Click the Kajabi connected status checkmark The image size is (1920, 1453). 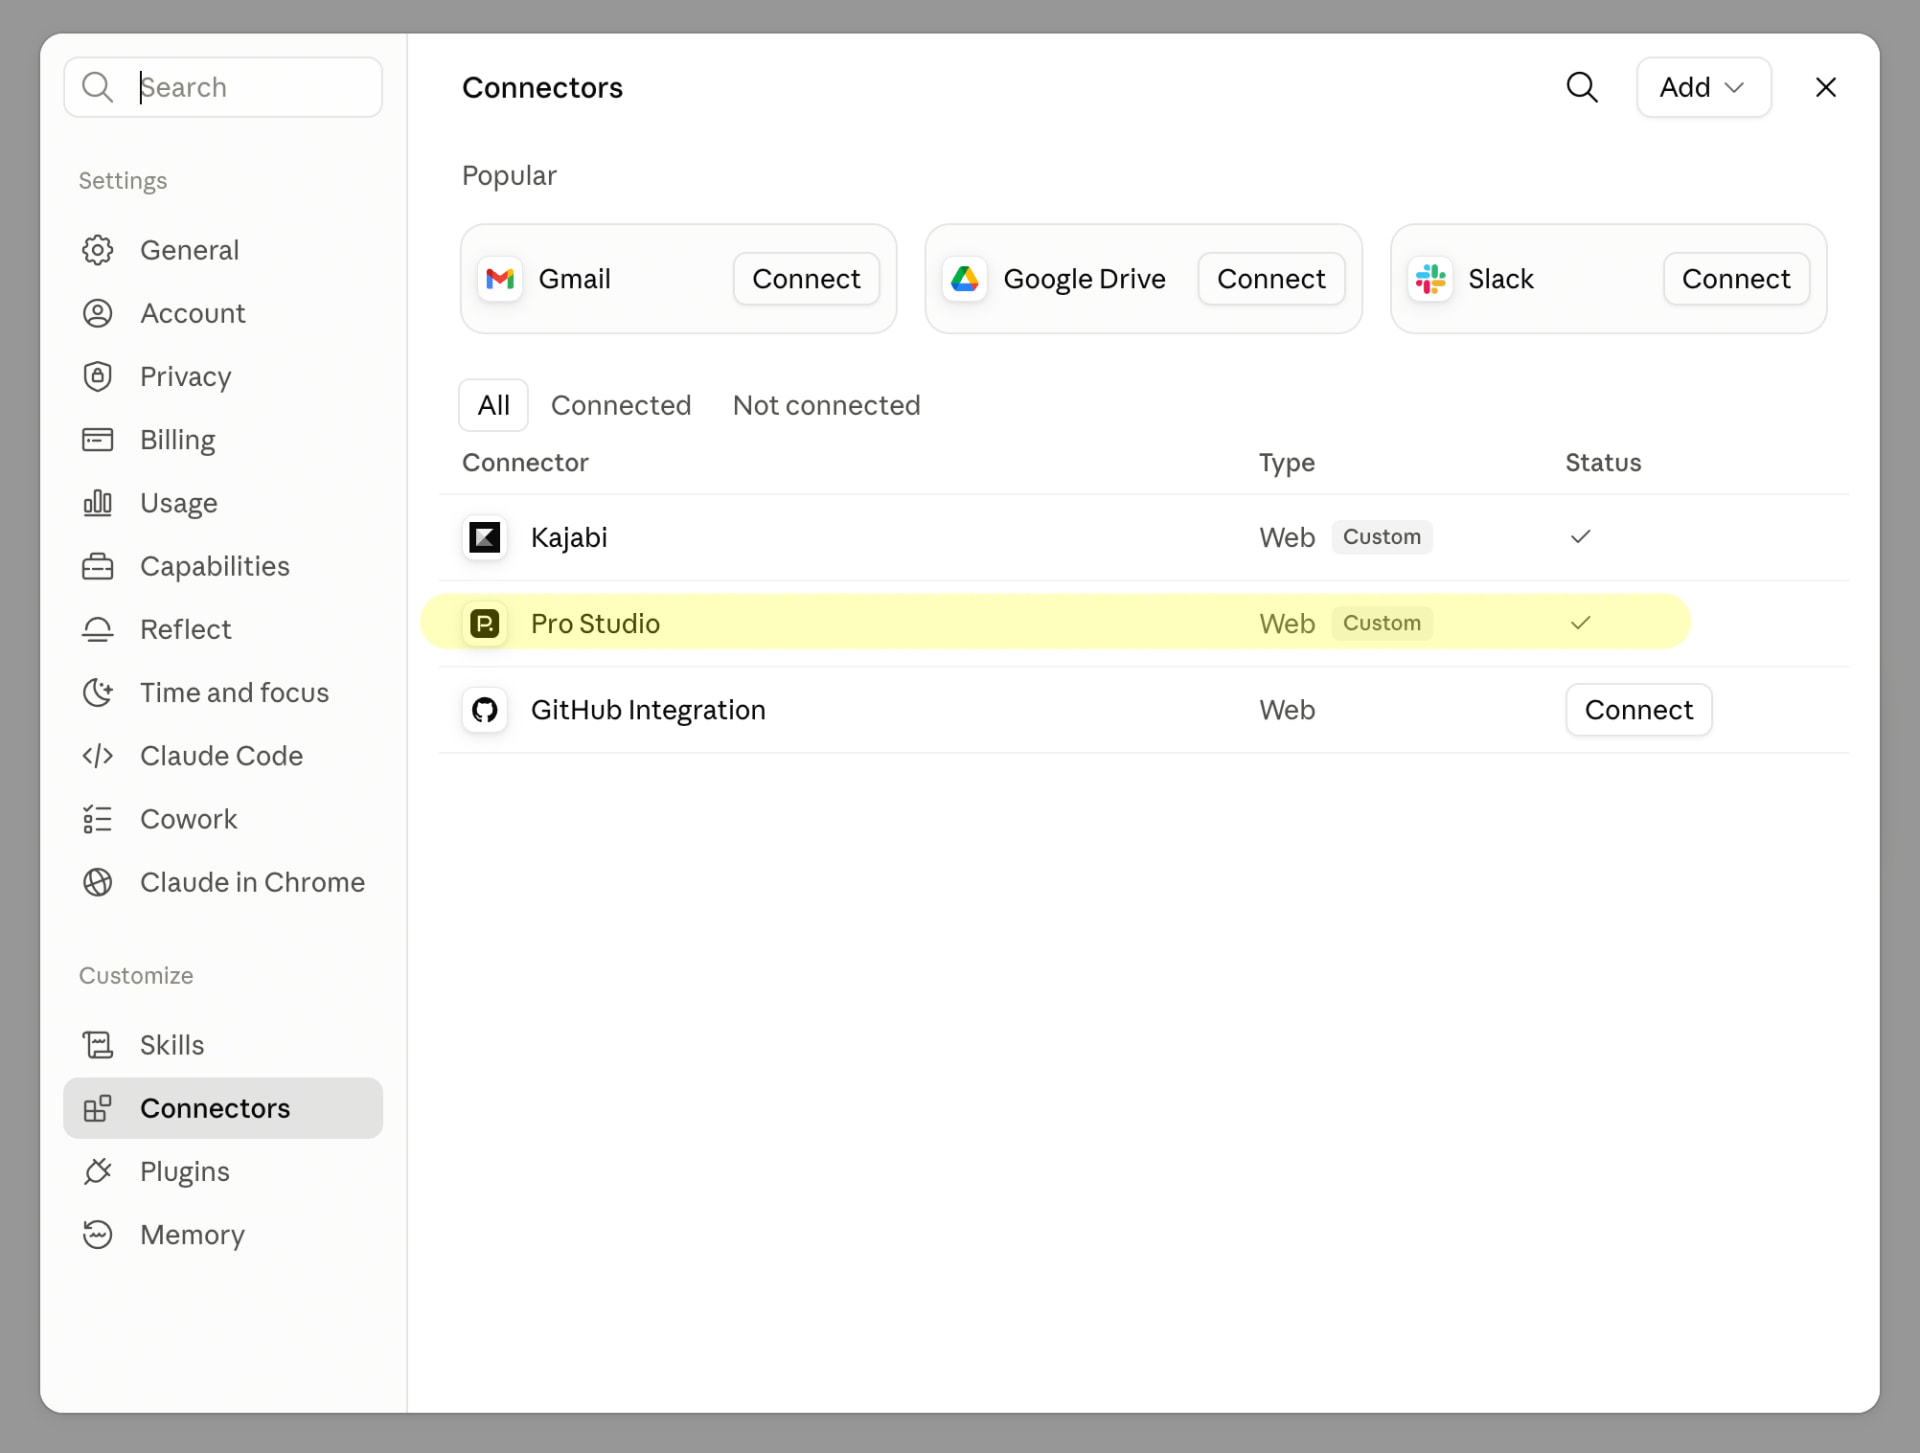click(1580, 537)
